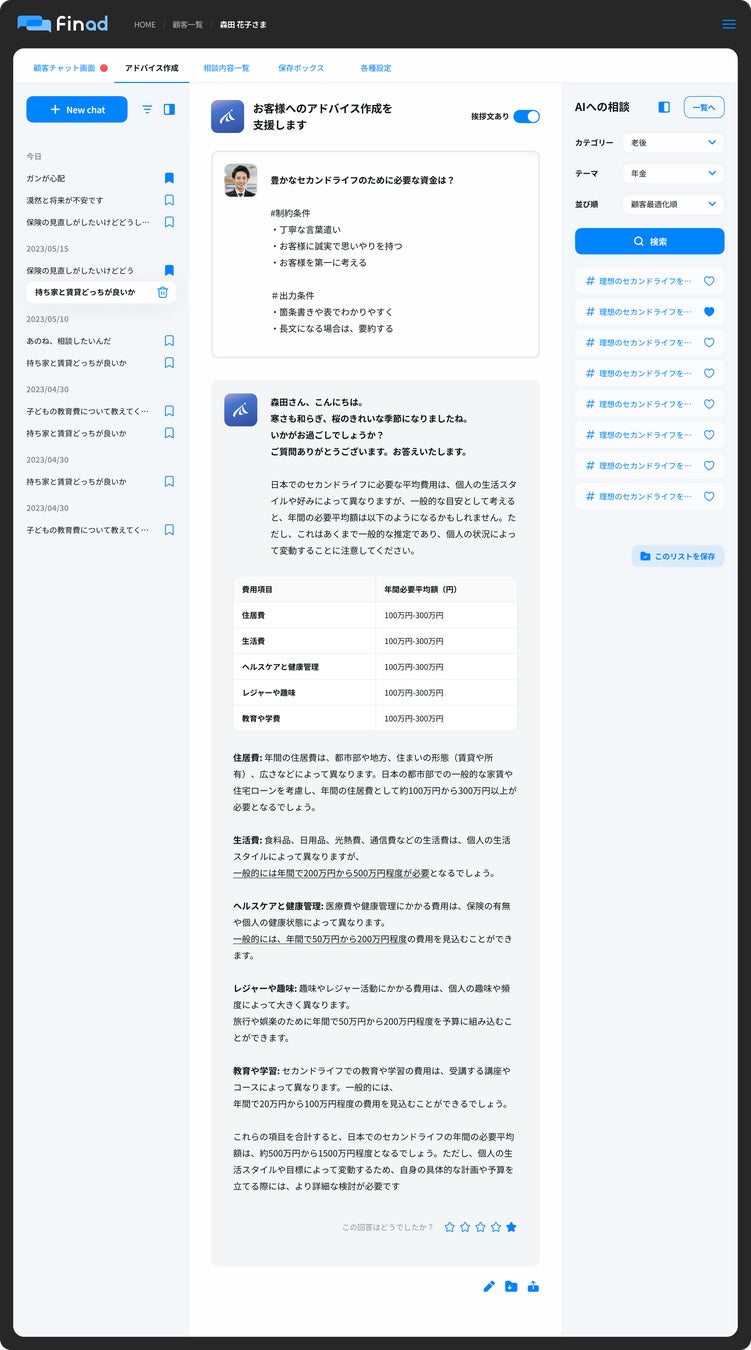Bookmark the 保険の見直しがしたいけどどうし… chat under 今日
751x1350 pixels.
point(169,222)
